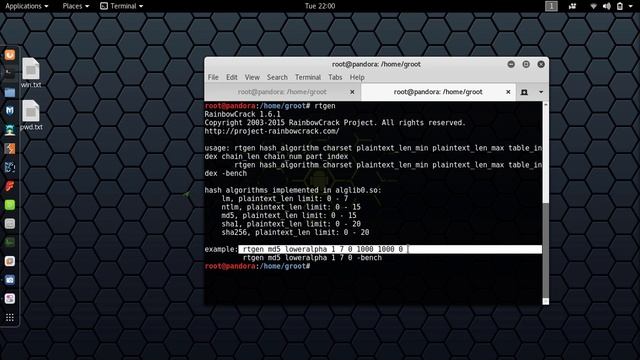Open the terminal tab list dropdown arrow
Image resolution: width=640 pixels, height=360 pixels.
(541, 92)
